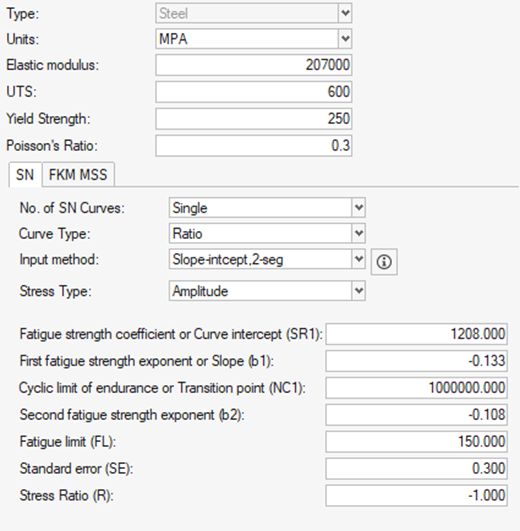This screenshot has height=531, width=520.
Task: Click the Transition point (NC1) field
Action: [416, 388]
